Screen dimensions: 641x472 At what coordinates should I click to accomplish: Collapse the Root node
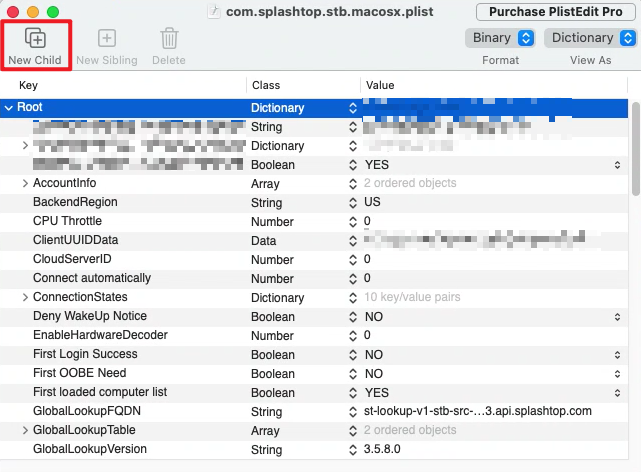tap(9, 108)
